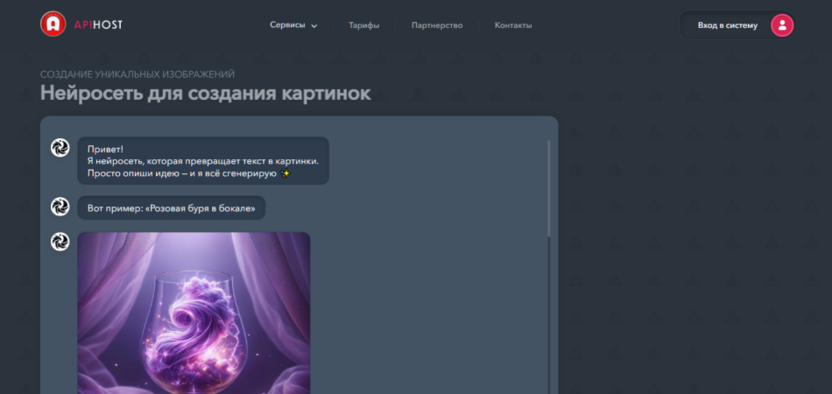Open the Партнерство menu item
The width and height of the screenshot is (832, 394).
tap(437, 25)
